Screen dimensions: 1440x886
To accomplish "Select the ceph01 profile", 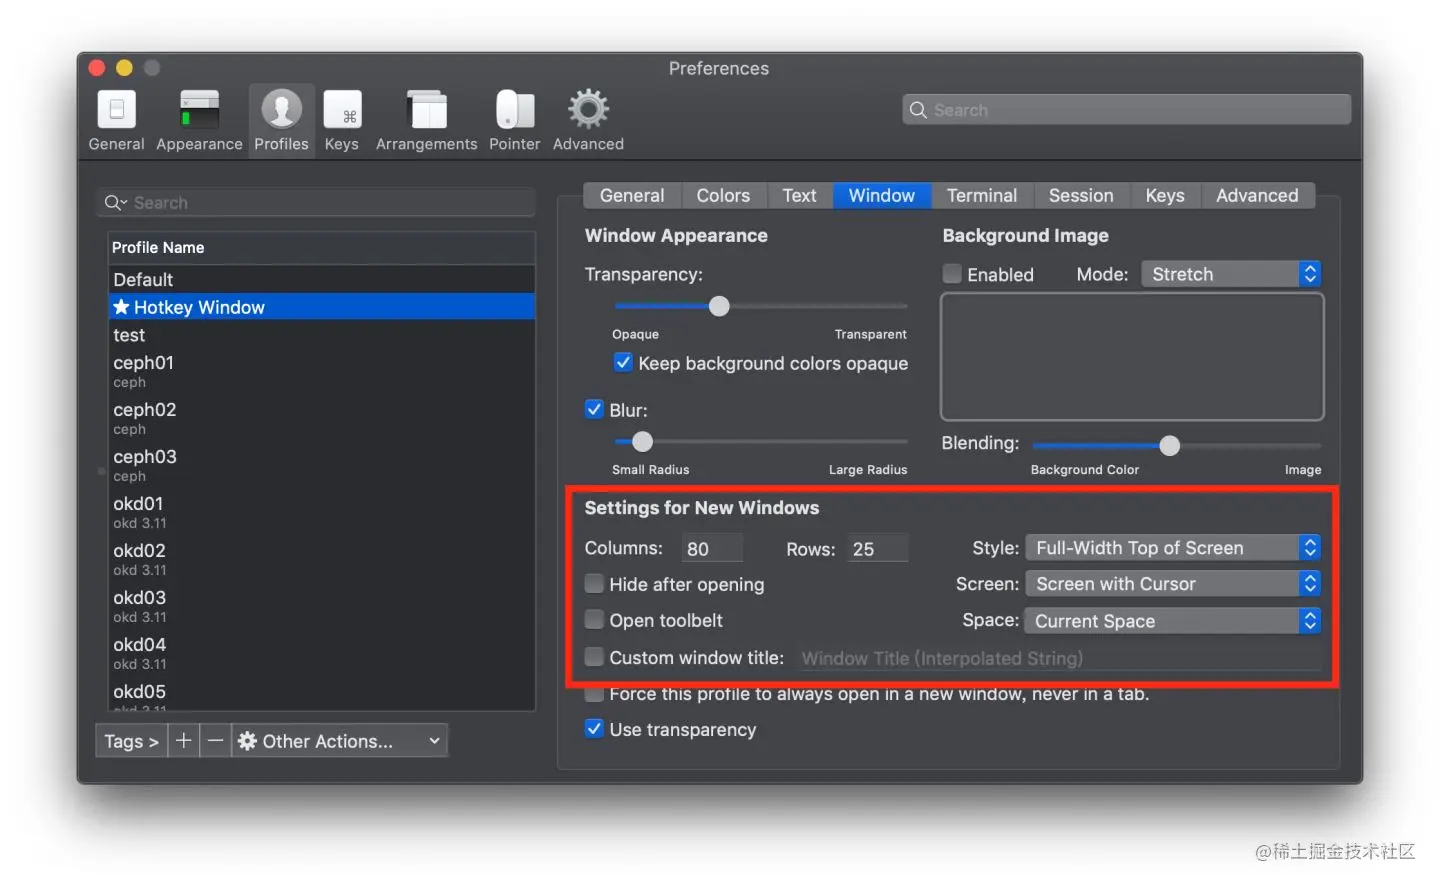I will pos(321,371).
